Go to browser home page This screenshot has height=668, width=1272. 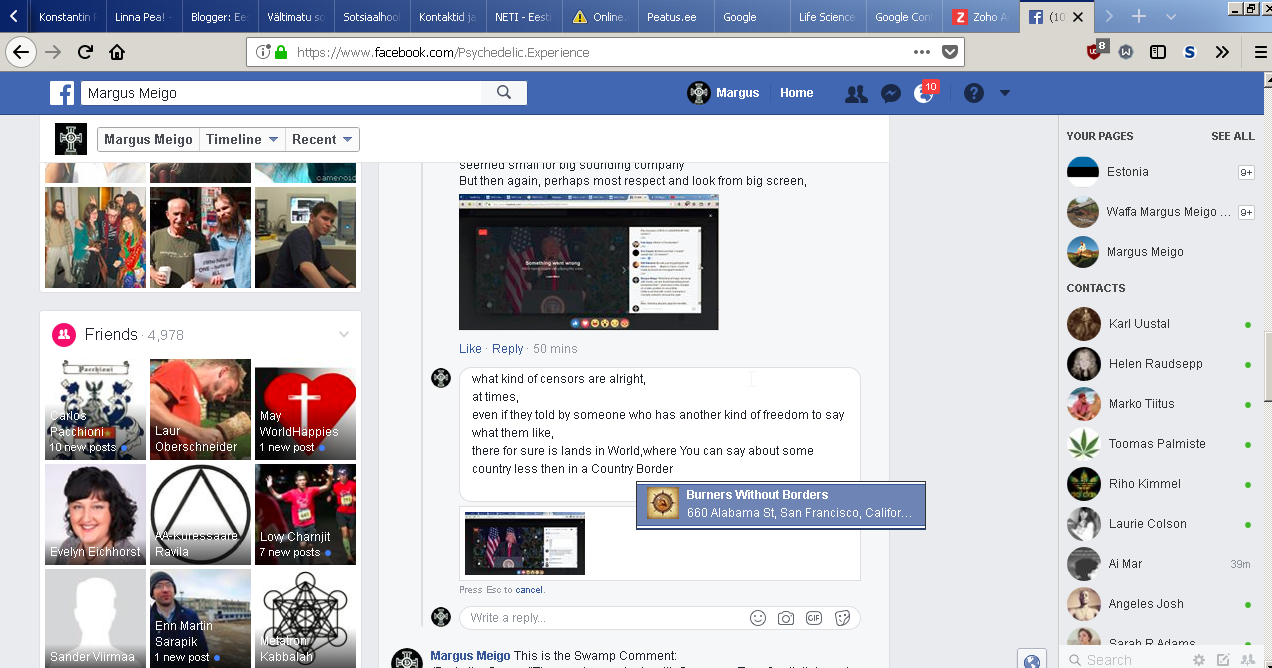[117, 52]
